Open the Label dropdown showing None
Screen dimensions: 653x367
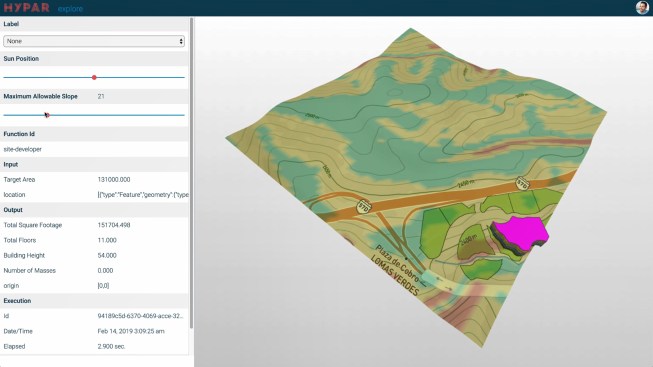pos(94,41)
